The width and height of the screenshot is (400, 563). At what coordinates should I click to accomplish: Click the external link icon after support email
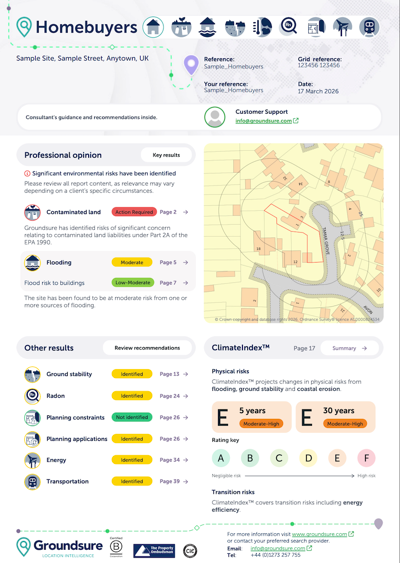pyautogui.click(x=296, y=121)
